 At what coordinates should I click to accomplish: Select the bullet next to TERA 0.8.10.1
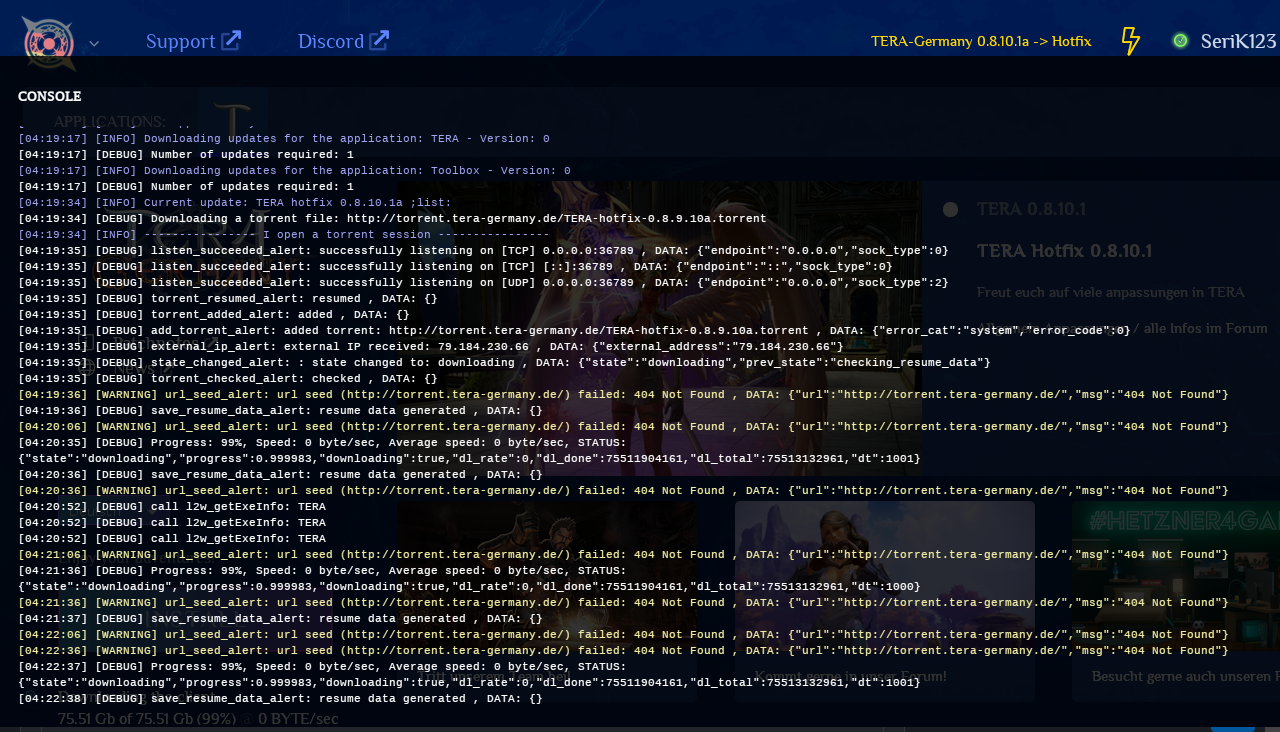[x=950, y=209]
